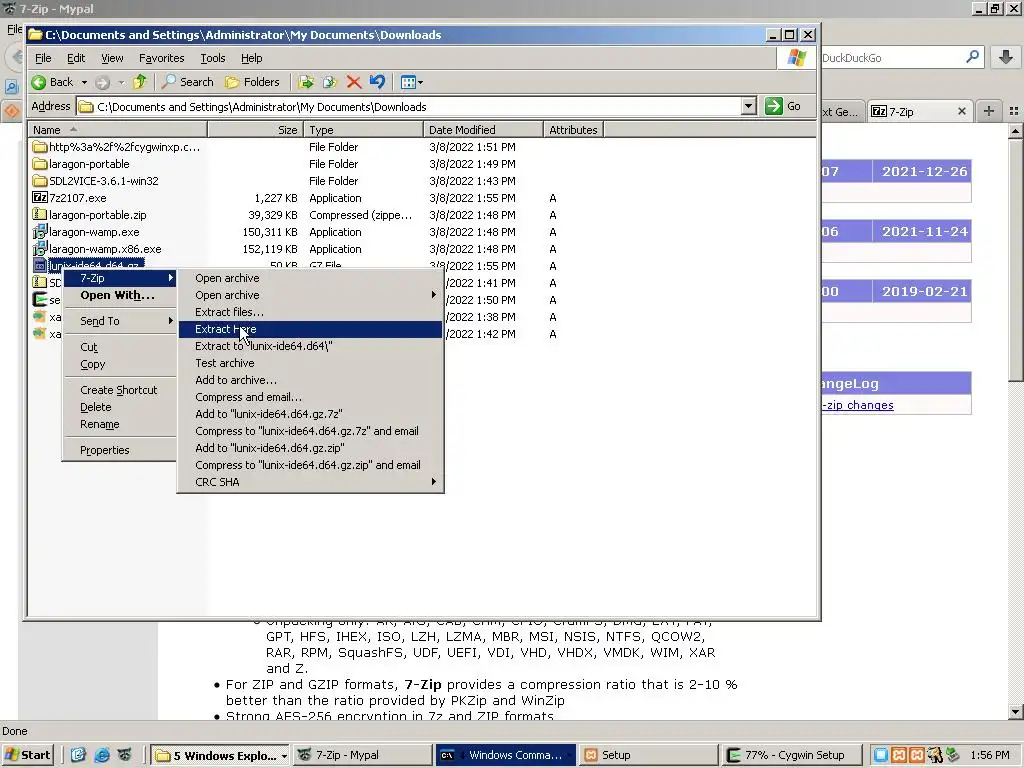
Task: Choose Test archive menu entry
Action: point(310,363)
